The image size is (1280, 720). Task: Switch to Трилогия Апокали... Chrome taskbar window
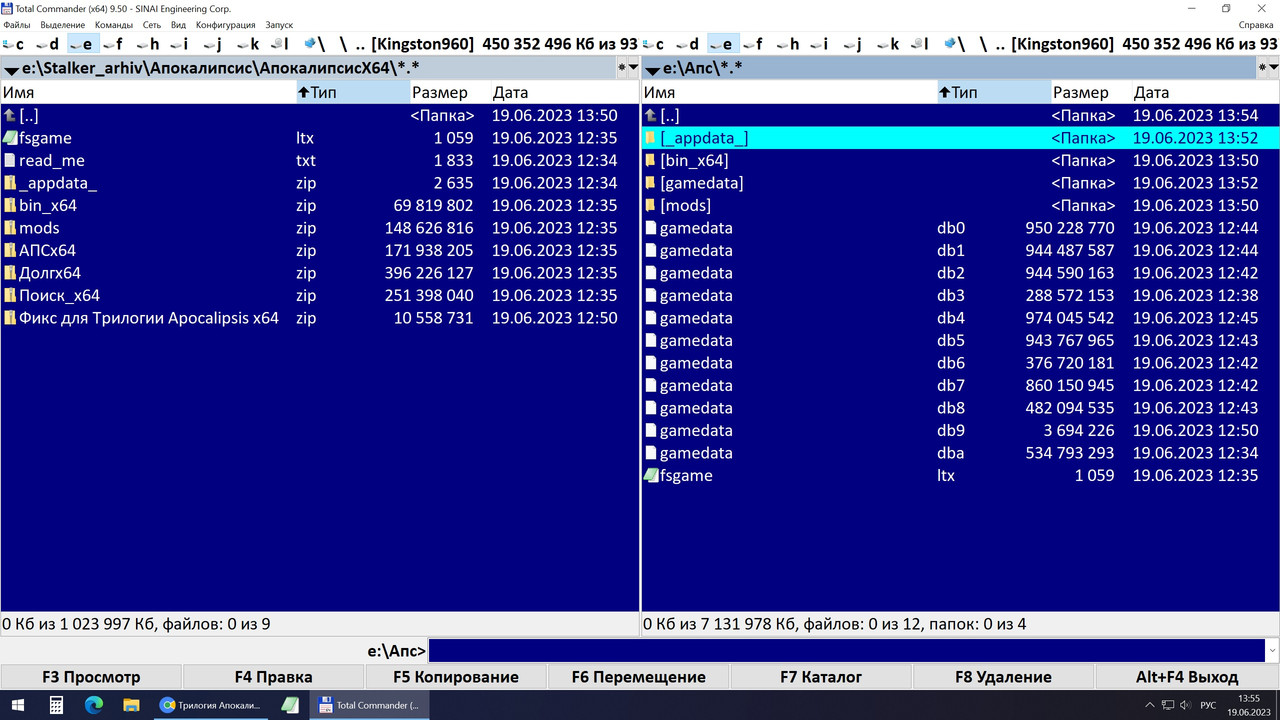click(x=212, y=705)
